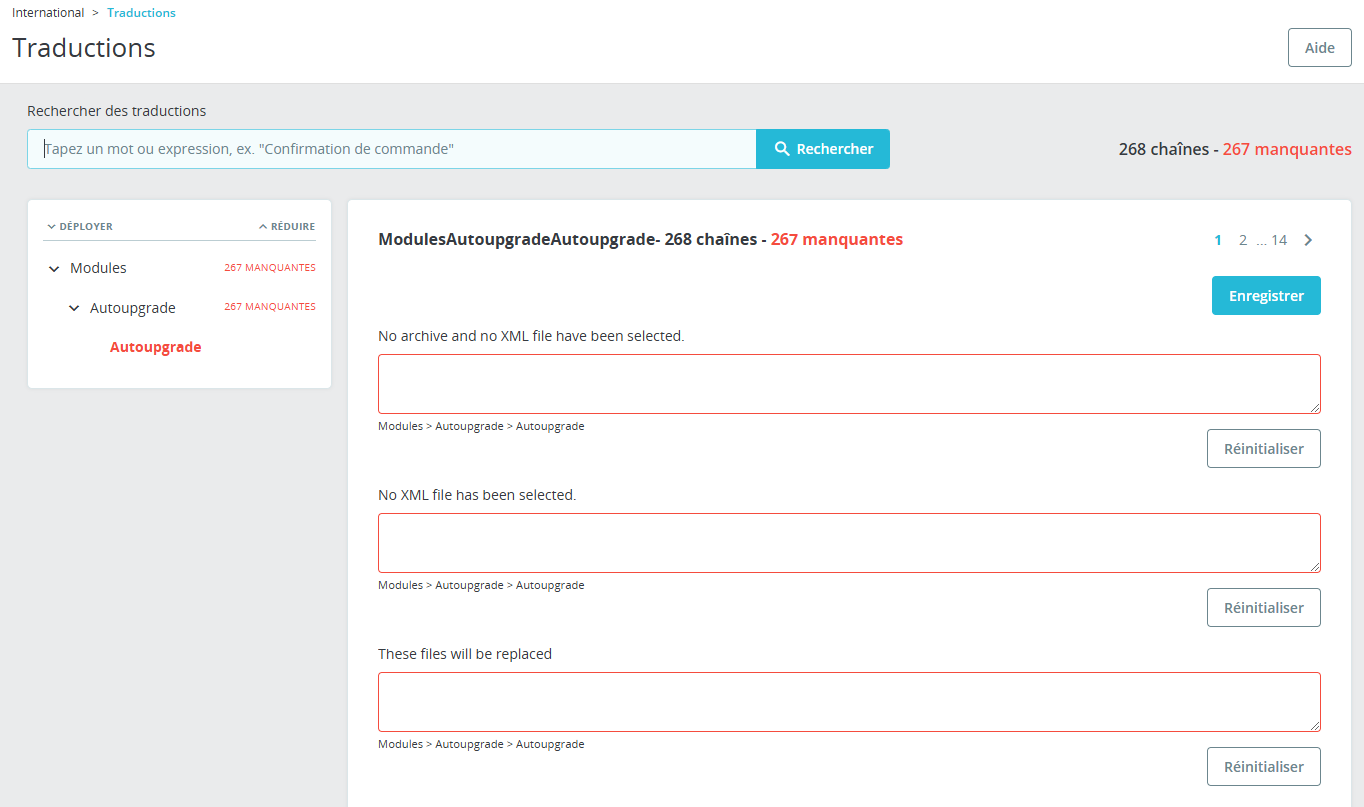This screenshot has height=807, width=1364.
Task: Collapse all with RÉDUIRE
Action: pos(287,227)
